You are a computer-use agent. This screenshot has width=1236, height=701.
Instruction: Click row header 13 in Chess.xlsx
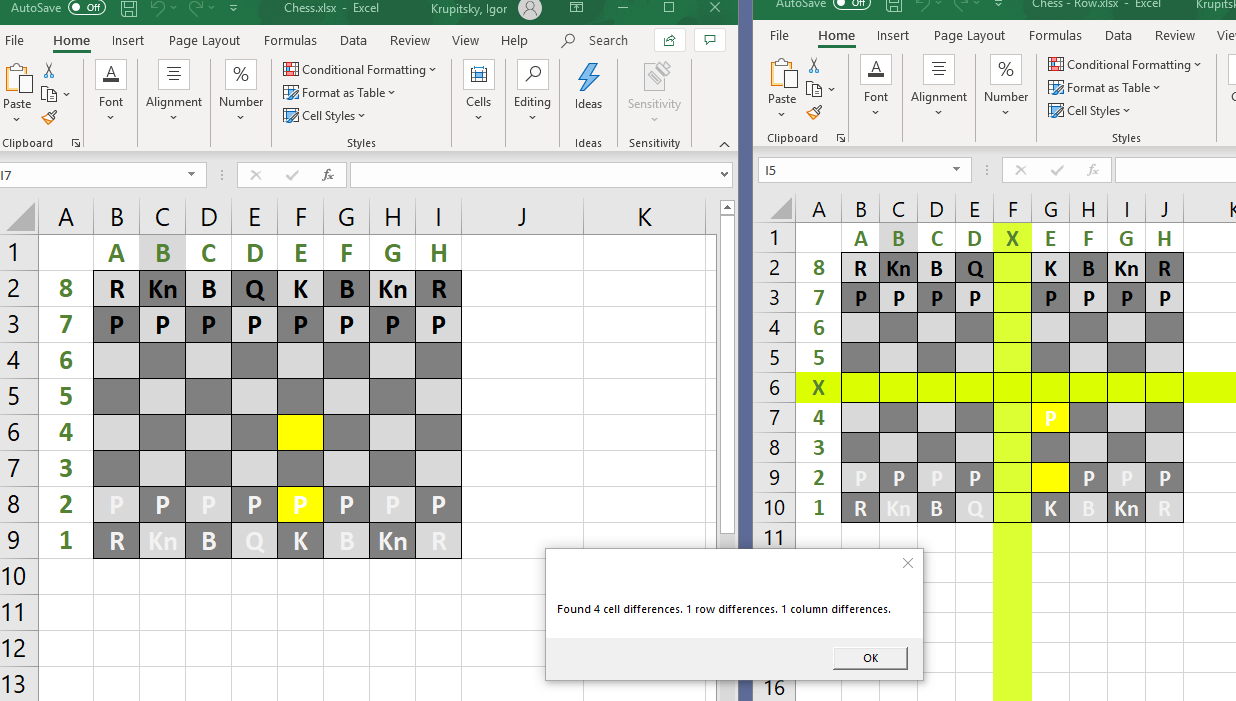19,685
